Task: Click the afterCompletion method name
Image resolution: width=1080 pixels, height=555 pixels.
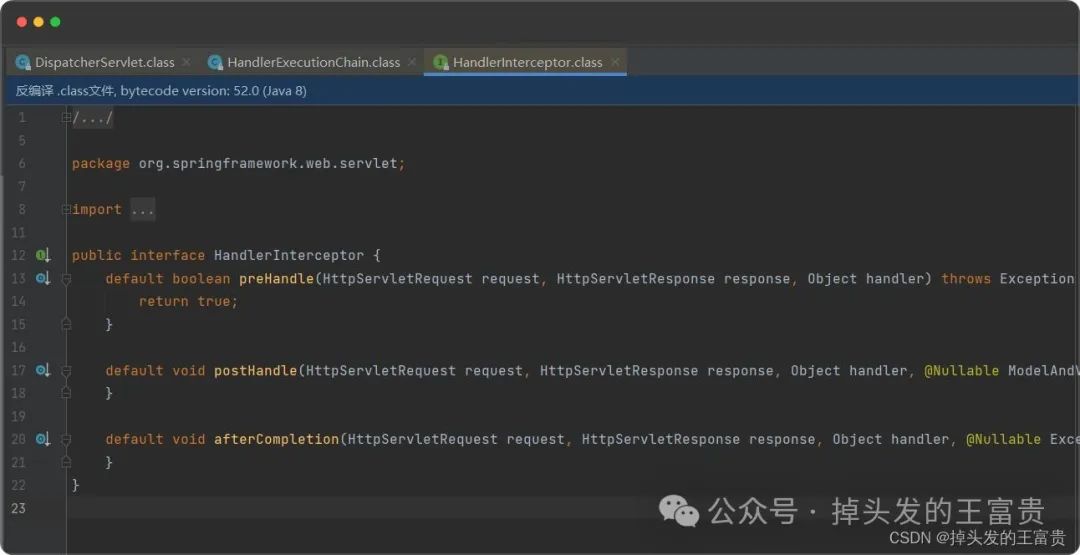Action: tap(276, 439)
